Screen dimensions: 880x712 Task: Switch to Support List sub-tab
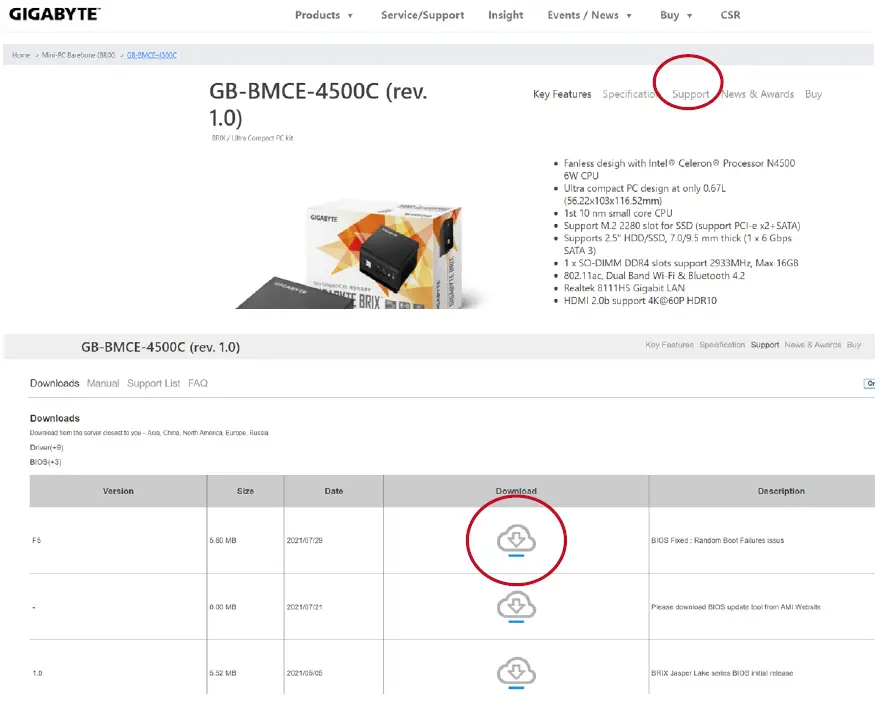click(x=153, y=383)
